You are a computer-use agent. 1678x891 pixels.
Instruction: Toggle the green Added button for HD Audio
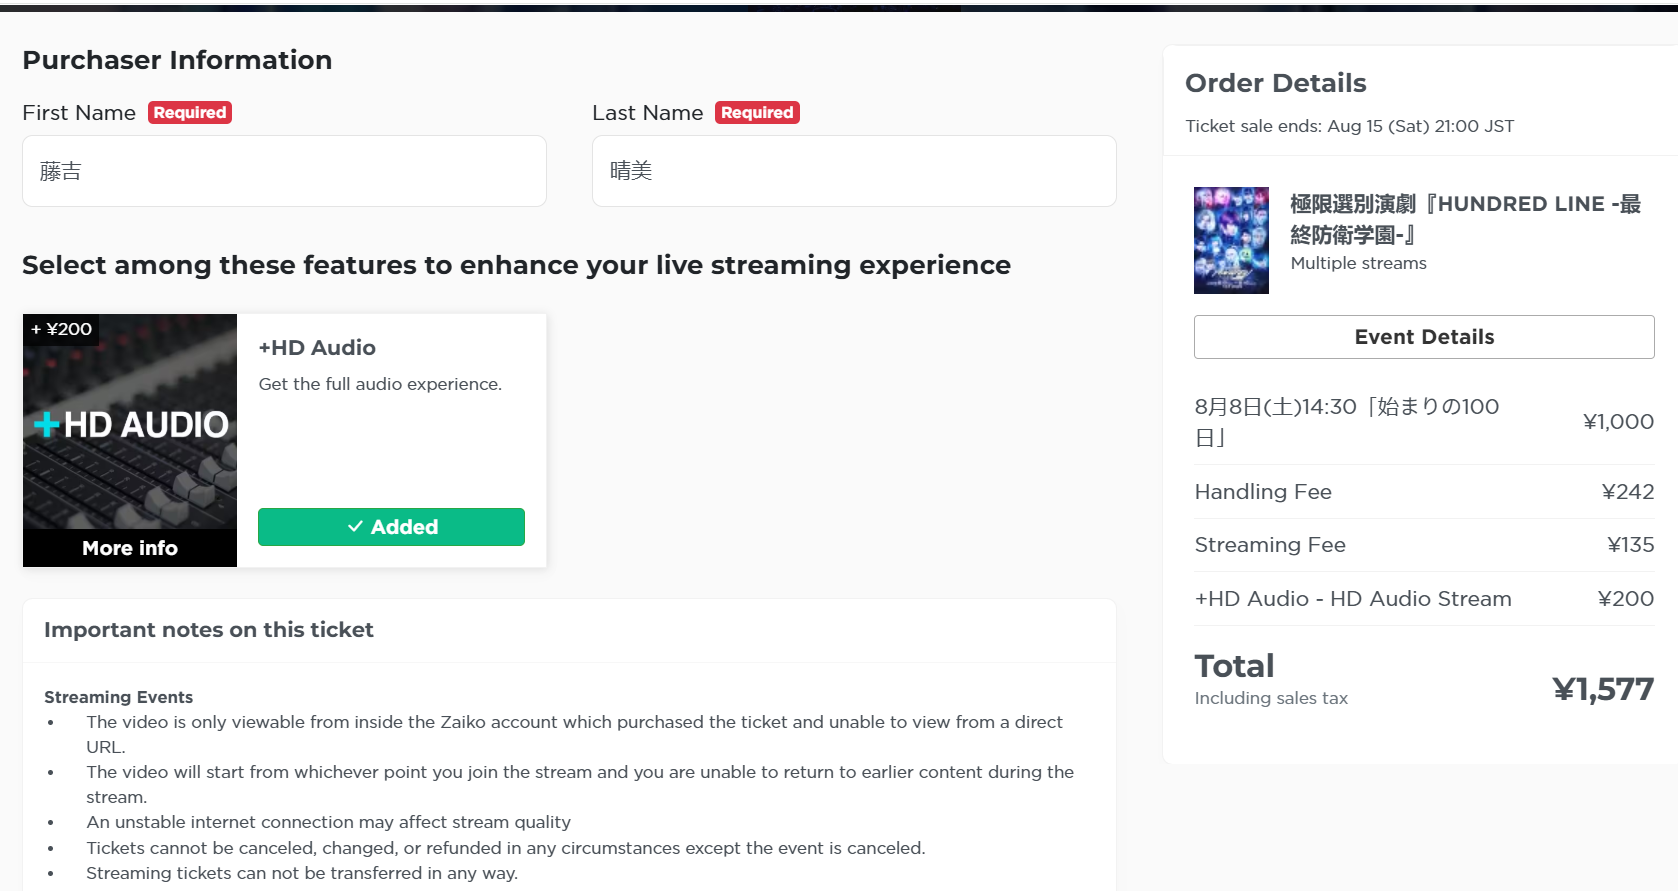(391, 527)
